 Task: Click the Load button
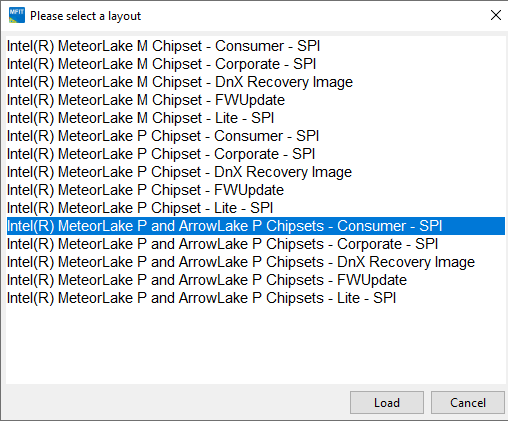[387, 403]
